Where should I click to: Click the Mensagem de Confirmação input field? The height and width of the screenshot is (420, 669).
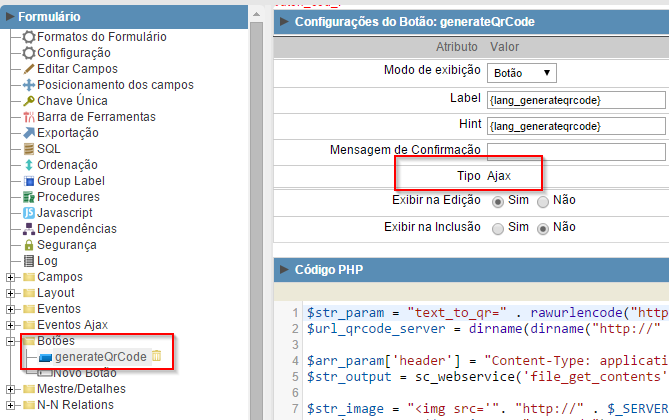point(576,151)
